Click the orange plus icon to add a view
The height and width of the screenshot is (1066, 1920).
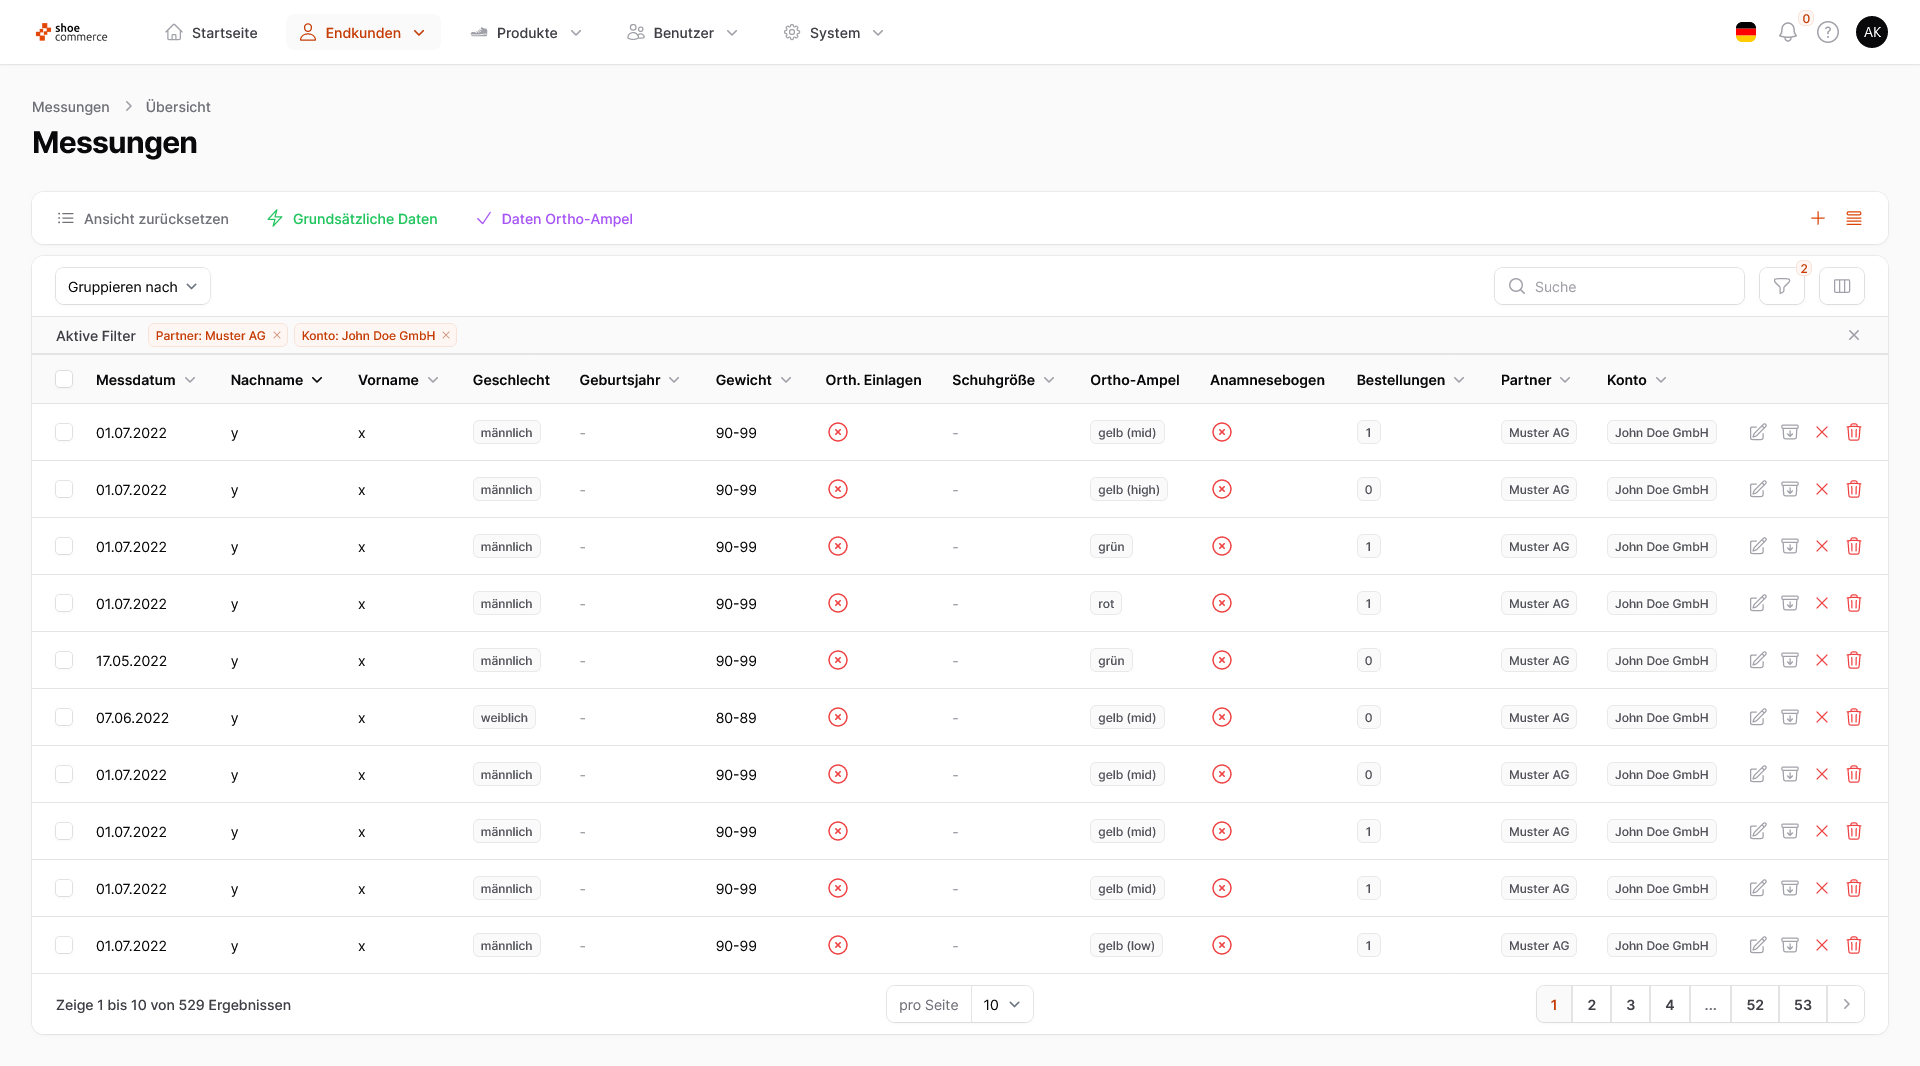click(x=1817, y=219)
